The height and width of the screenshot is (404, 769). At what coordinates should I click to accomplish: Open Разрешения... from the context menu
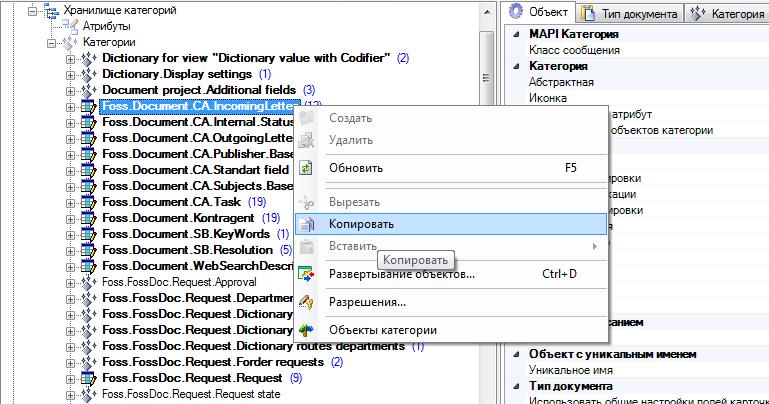point(366,302)
